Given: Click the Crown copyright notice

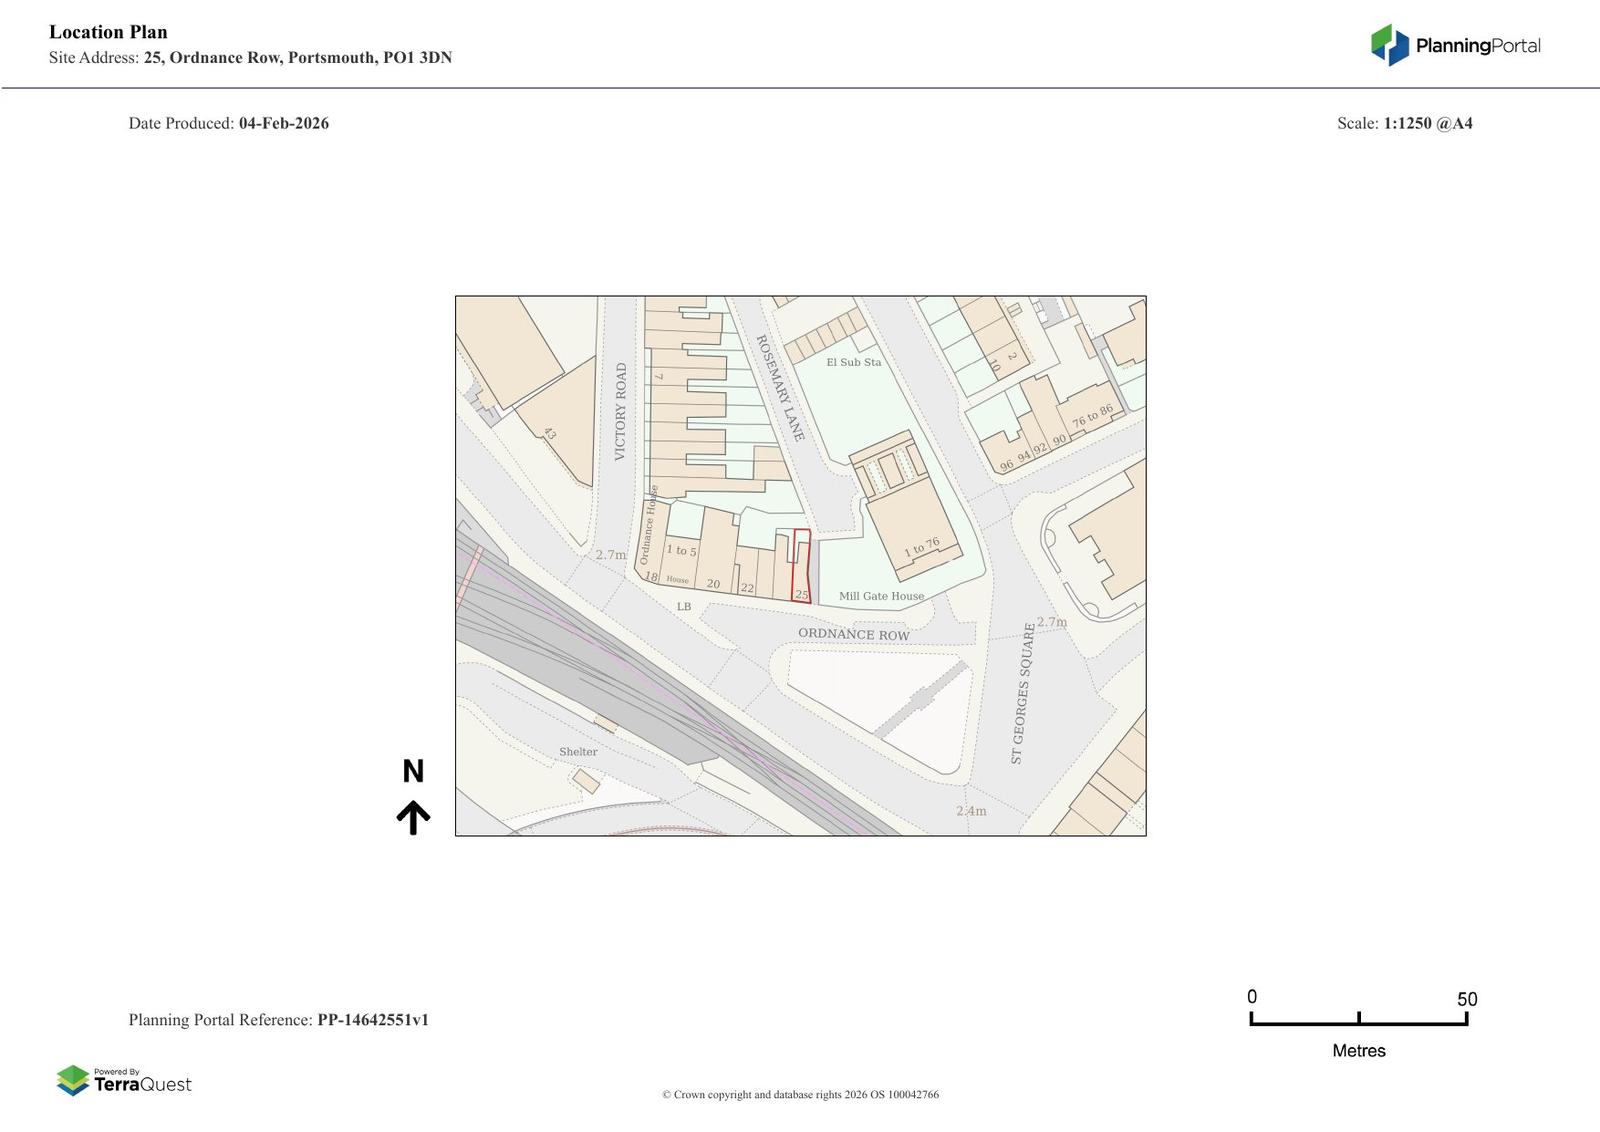Looking at the screenshot, I should click(800, 1094).
